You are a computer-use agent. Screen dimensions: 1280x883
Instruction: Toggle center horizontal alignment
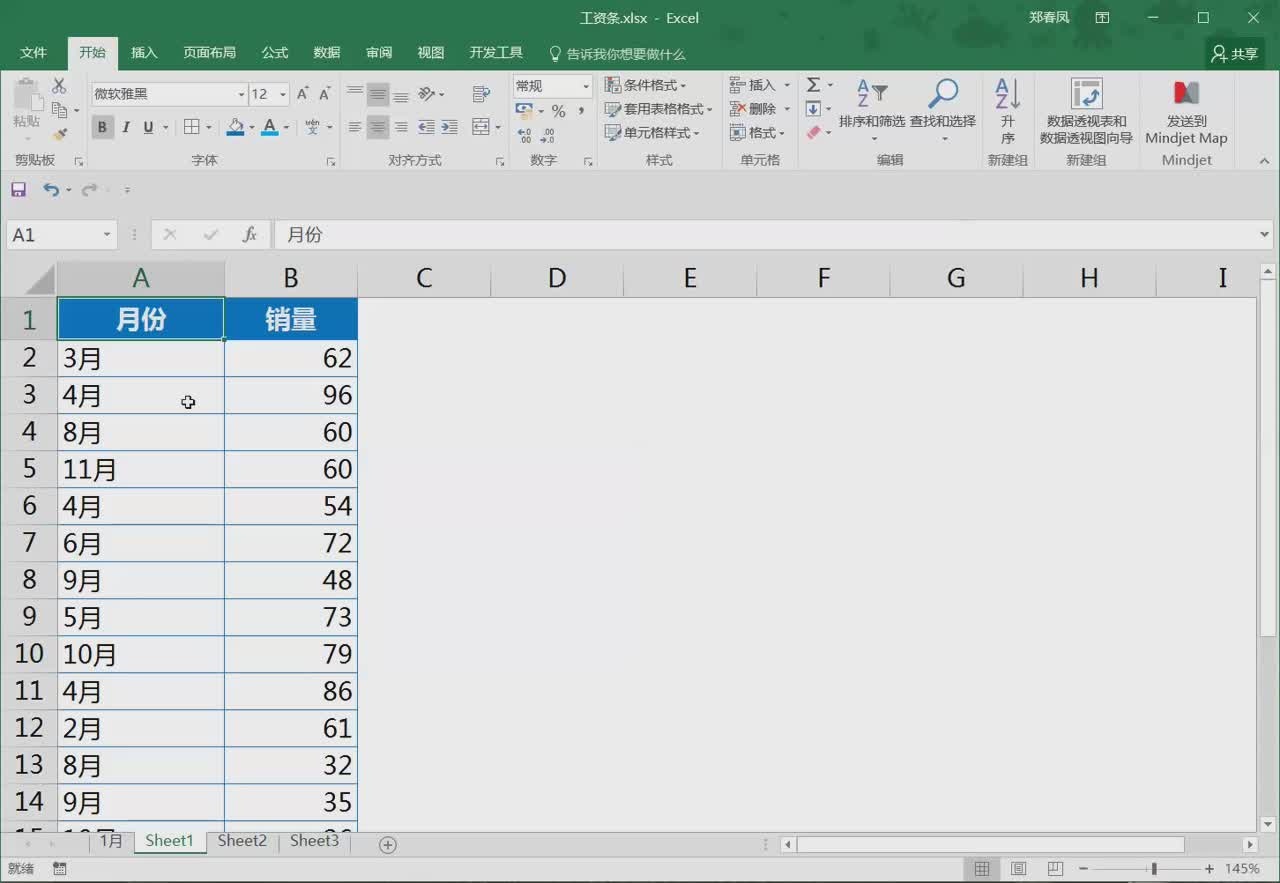[x=378, y=127]
